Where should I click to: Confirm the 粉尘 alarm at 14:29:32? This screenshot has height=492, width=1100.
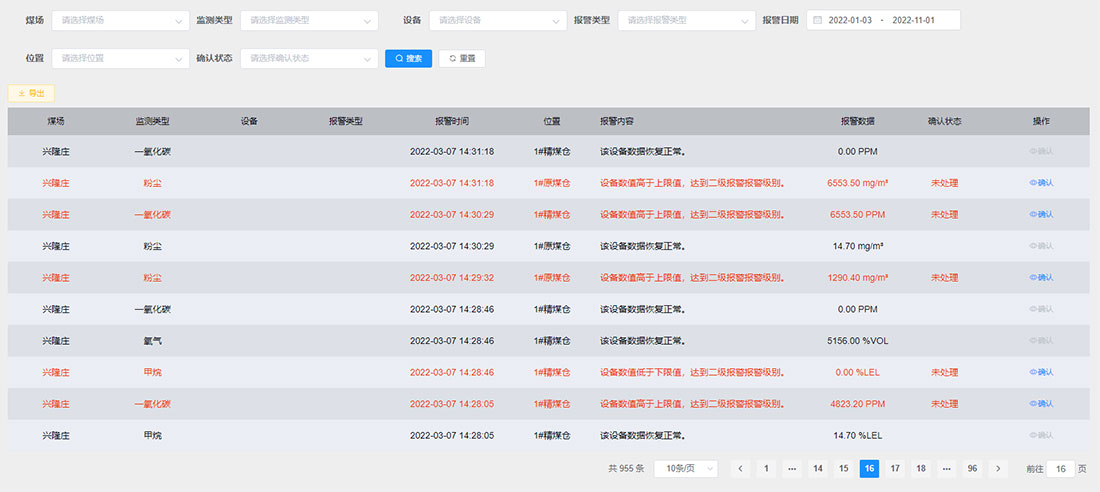(1041, 278)
